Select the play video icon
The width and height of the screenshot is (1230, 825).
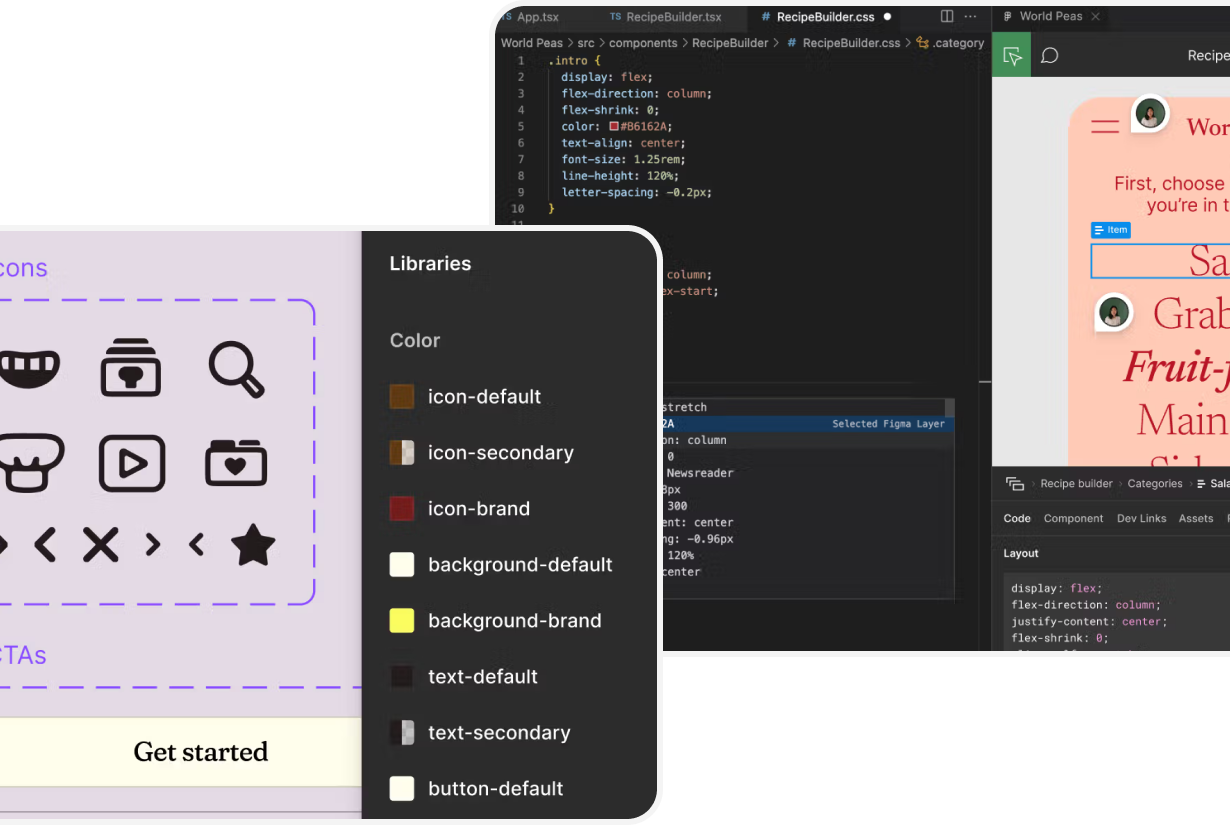pos(132,463)
